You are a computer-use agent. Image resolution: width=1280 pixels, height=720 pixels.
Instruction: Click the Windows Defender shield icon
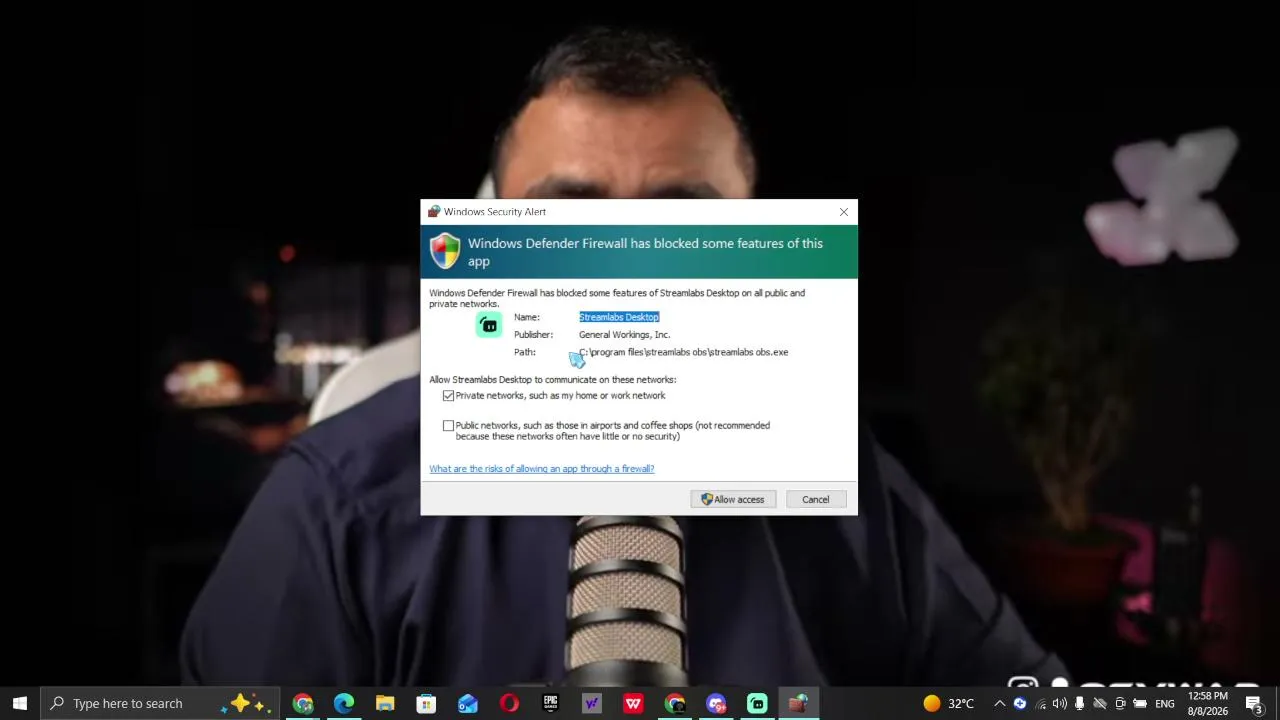pos(445,251)
